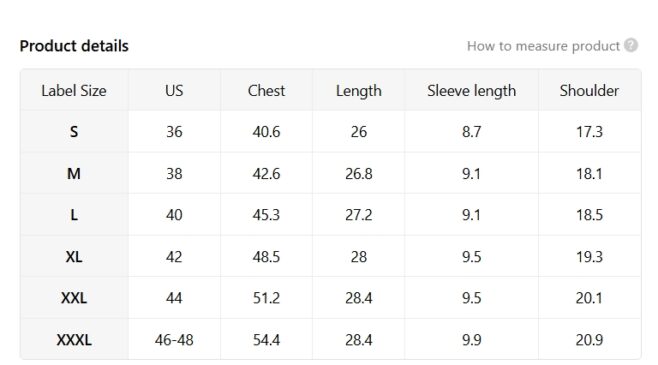This screenshot has height=365, width=658.
Task: Select the 40.6 chest value
Action: click(x=266, y=132)
